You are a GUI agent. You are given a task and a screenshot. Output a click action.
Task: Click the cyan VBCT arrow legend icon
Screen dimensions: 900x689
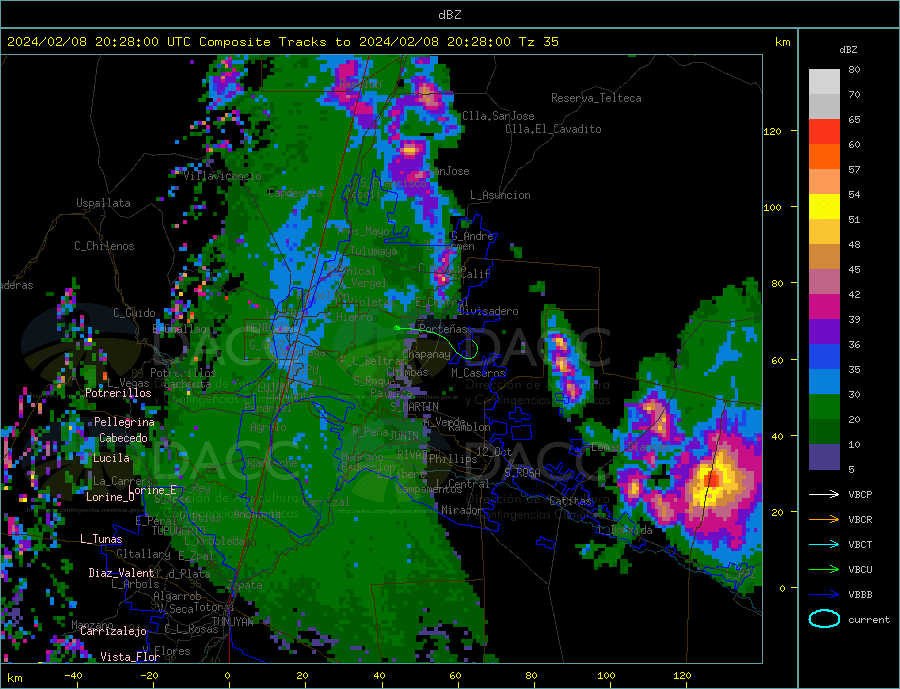(824, 544)
